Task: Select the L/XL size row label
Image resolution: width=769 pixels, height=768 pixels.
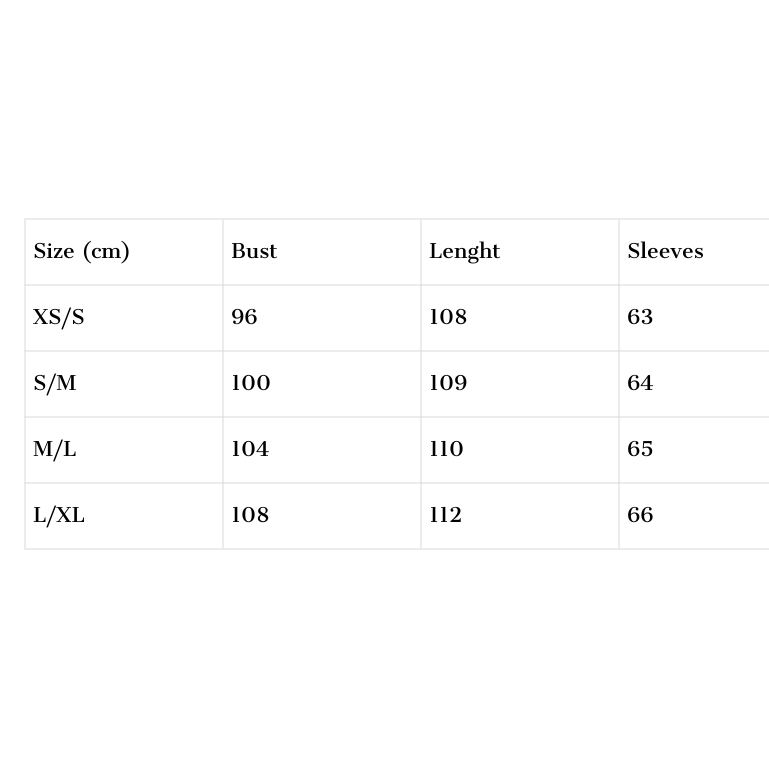Action: pos(59,516)
